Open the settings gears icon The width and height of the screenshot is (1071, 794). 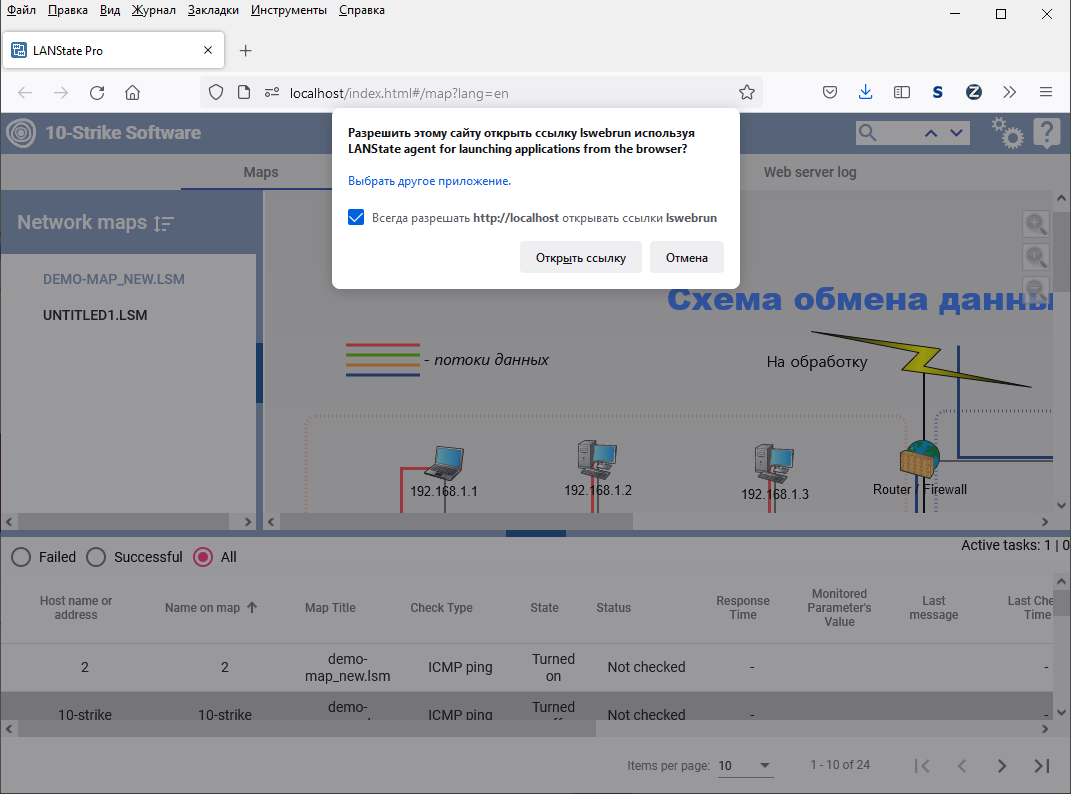click(x=1007, y=133)
